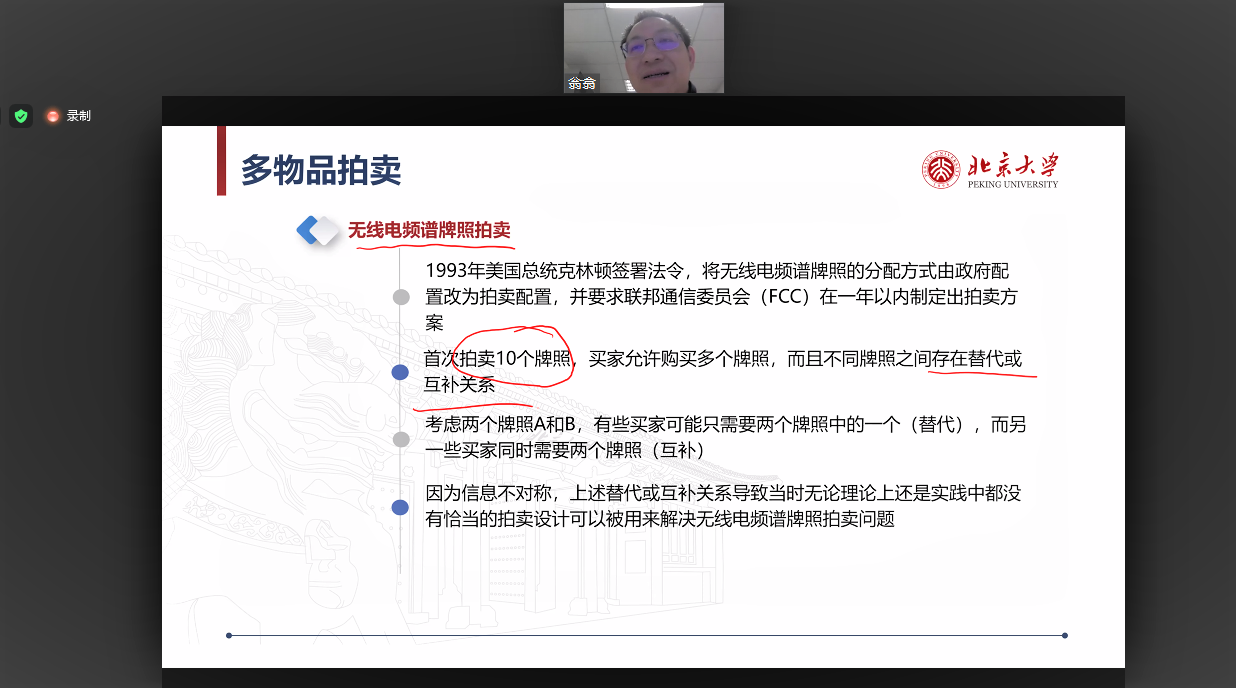This screenshot has width=1236, height=688.
Task: Click the blue bullet beside 因为信息不对称 paragraph
Action: tap(400, 507)
